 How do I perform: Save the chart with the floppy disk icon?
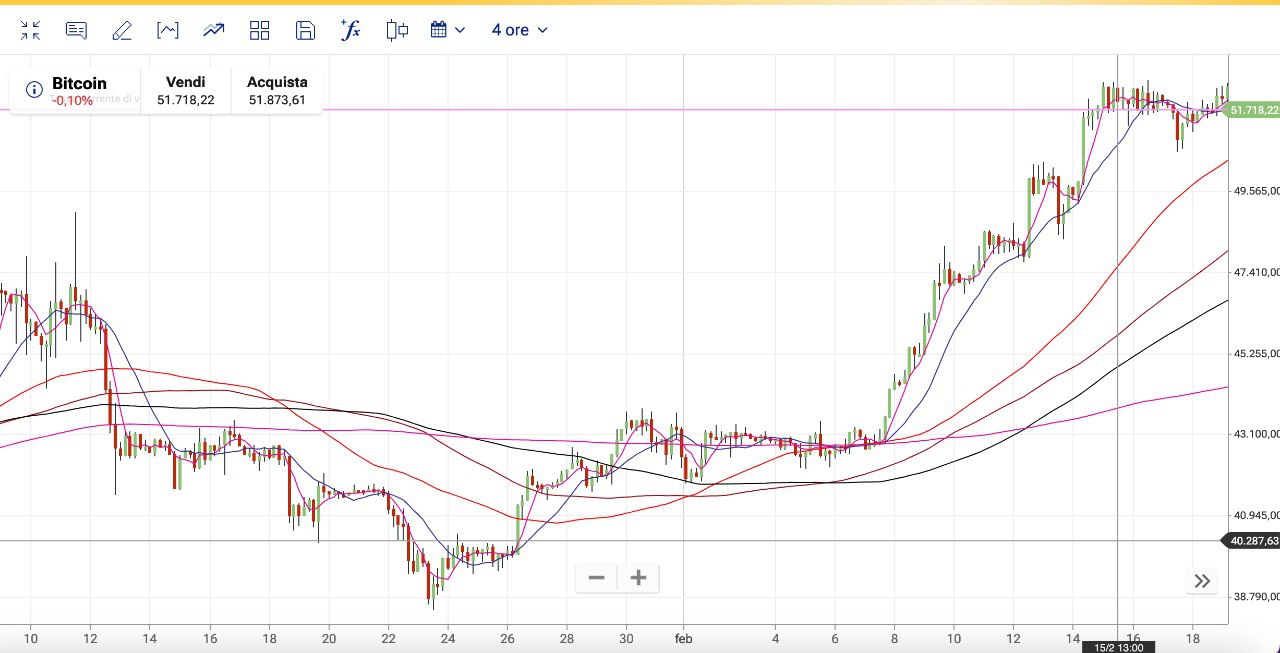305,30
